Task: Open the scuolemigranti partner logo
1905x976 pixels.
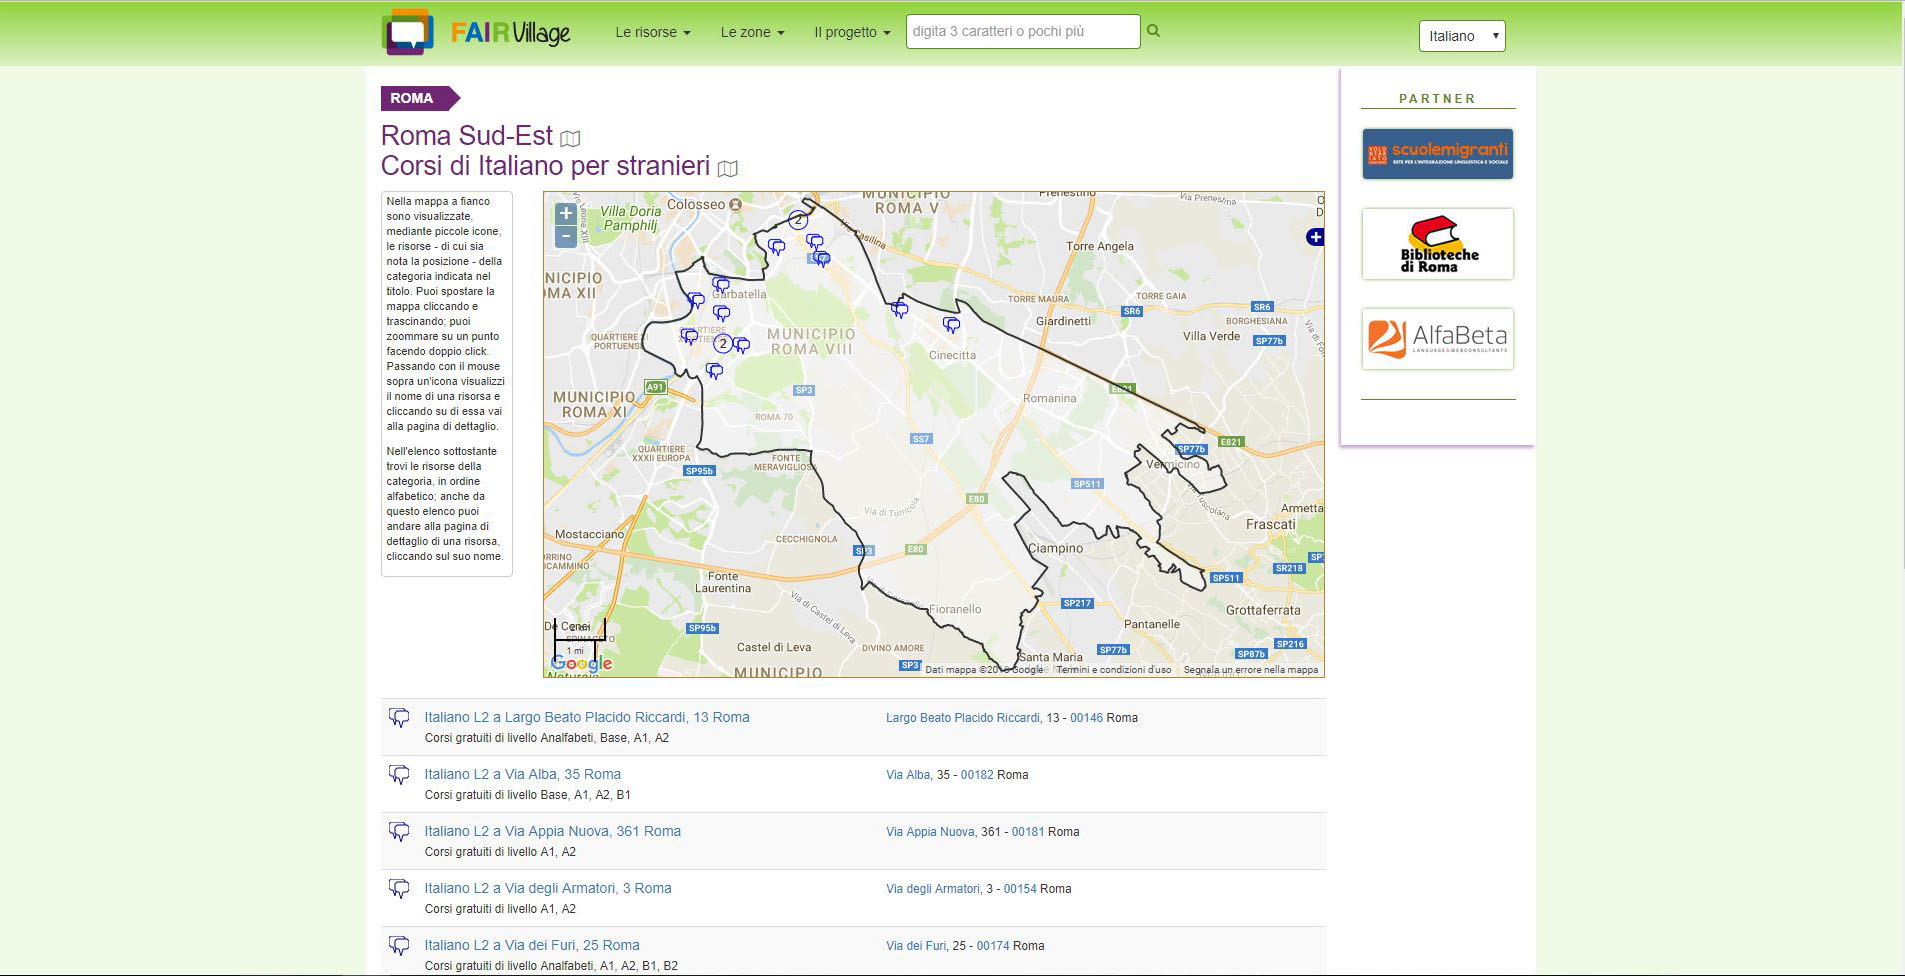Action: pyautogui.click(x=1437, y=154)
